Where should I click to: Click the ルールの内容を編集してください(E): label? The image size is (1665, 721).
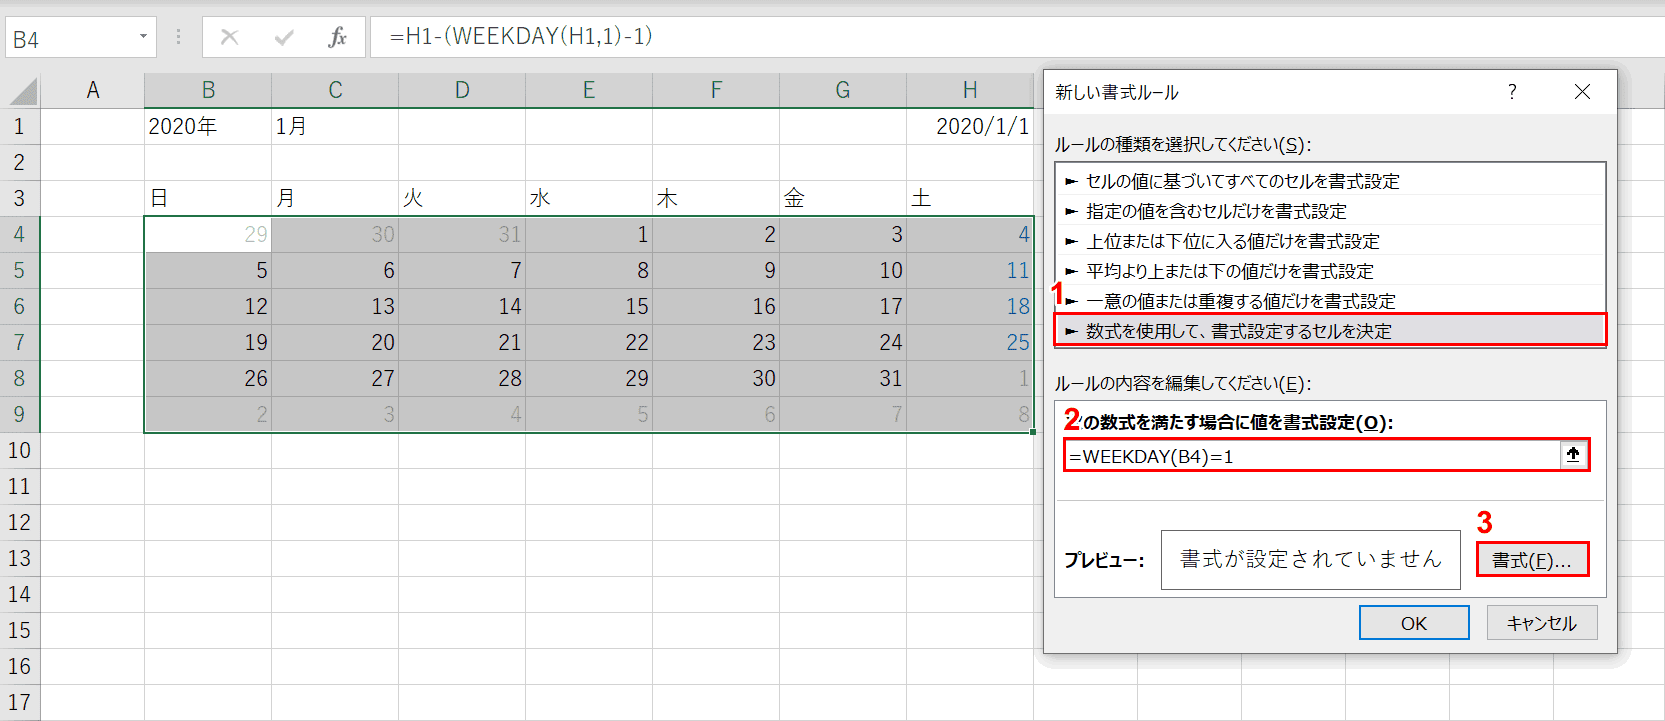(1183, 383)
